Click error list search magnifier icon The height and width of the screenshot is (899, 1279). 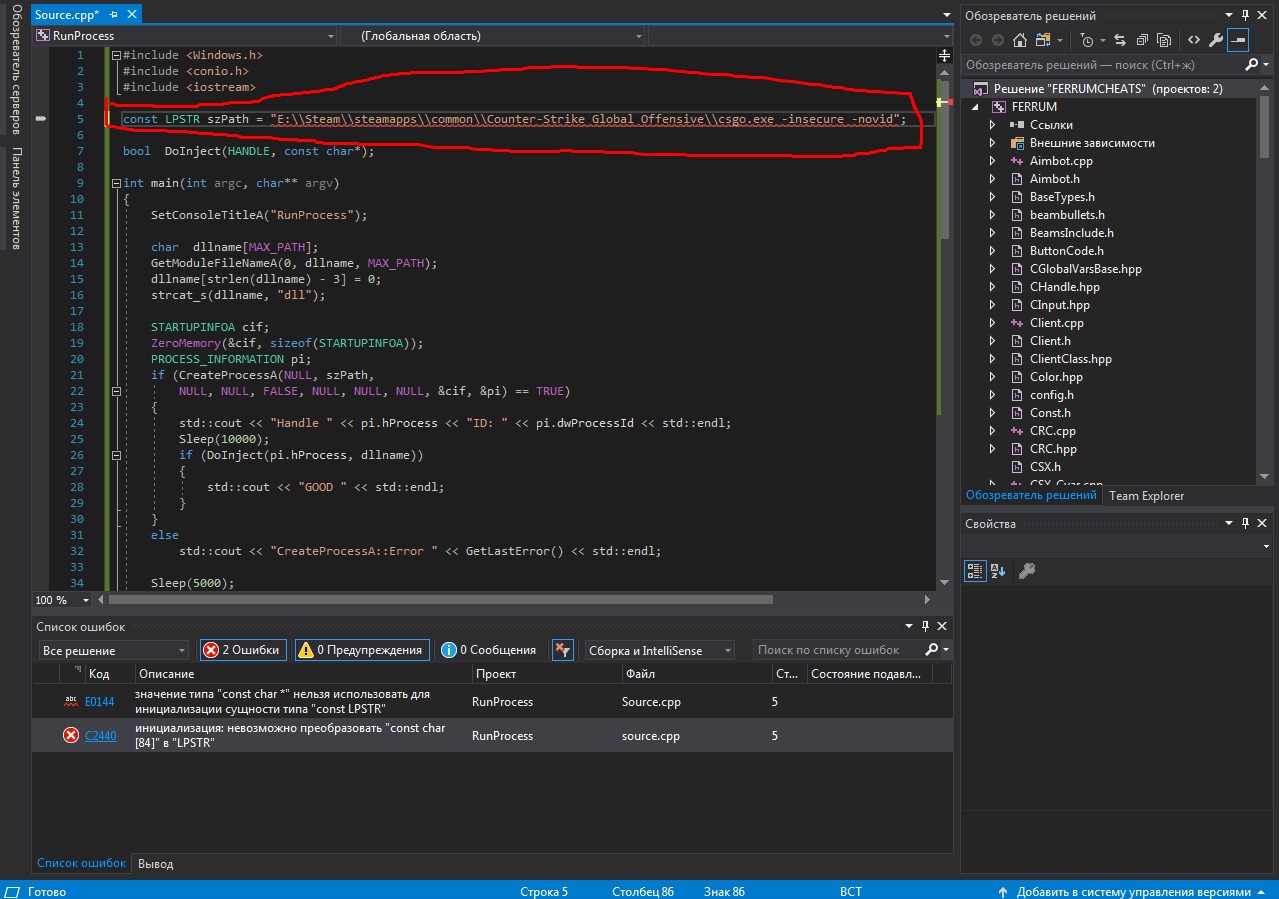(x=932, y=650)
